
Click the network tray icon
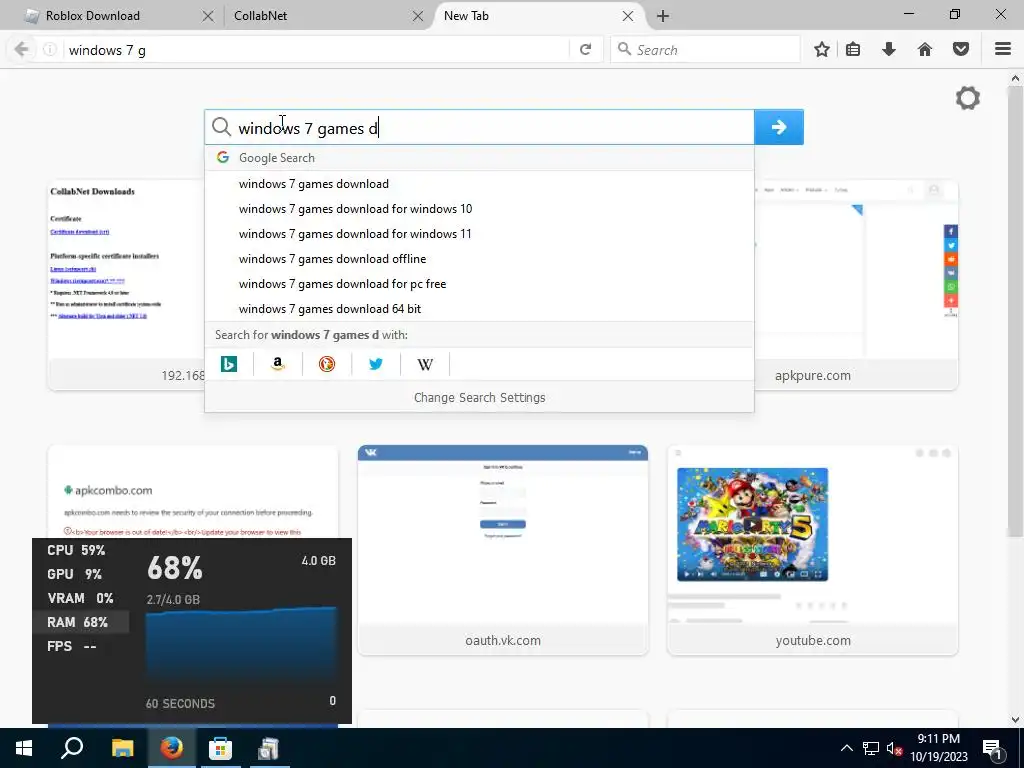point(871,748)
